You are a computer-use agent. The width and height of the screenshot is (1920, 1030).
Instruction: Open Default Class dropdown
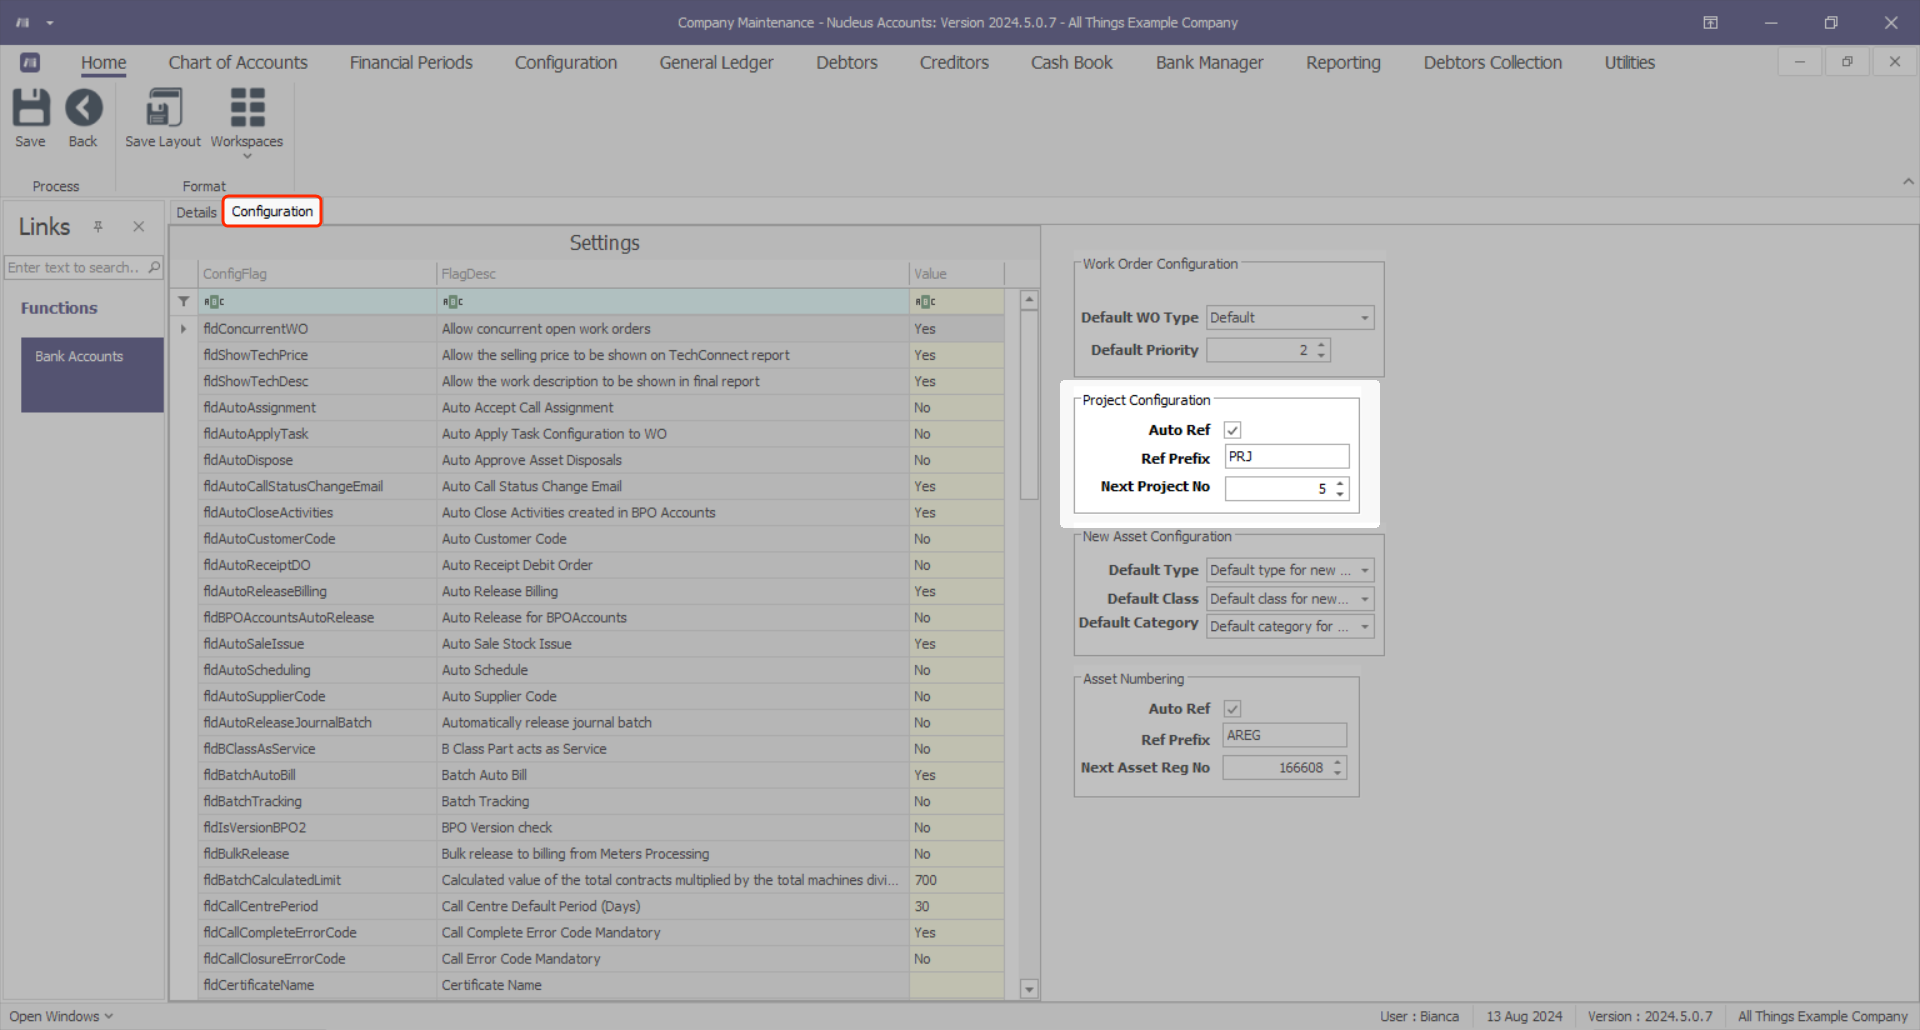[x=1364, y=599]
